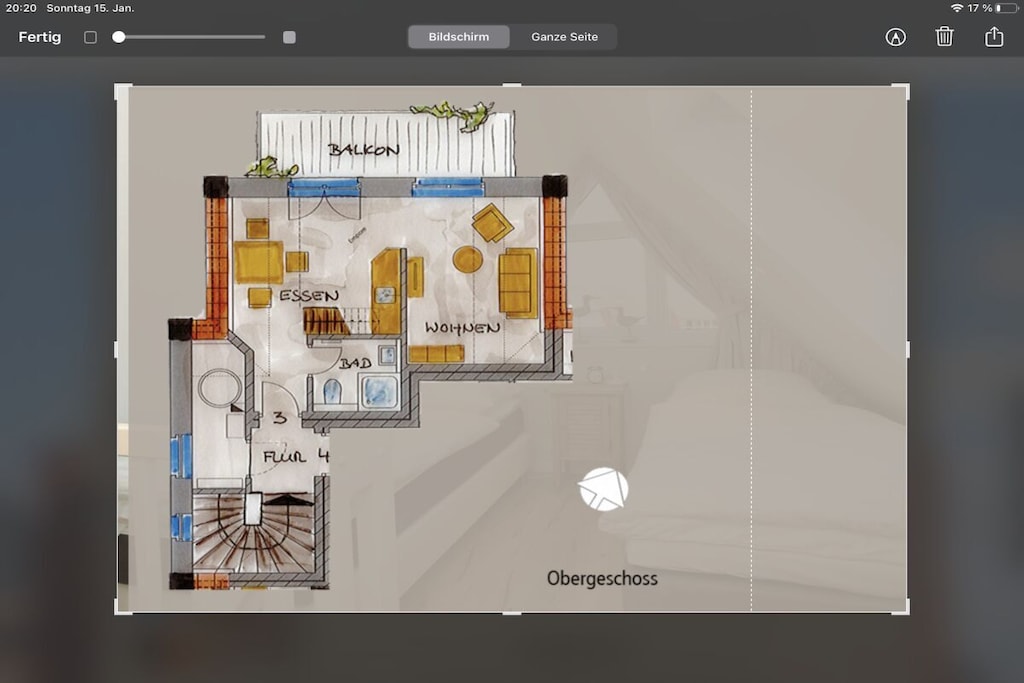Image resolution: width=1024 pixels, height=683 pixels.
Task: Click the top edge crop handle
Action: point(512,84)
